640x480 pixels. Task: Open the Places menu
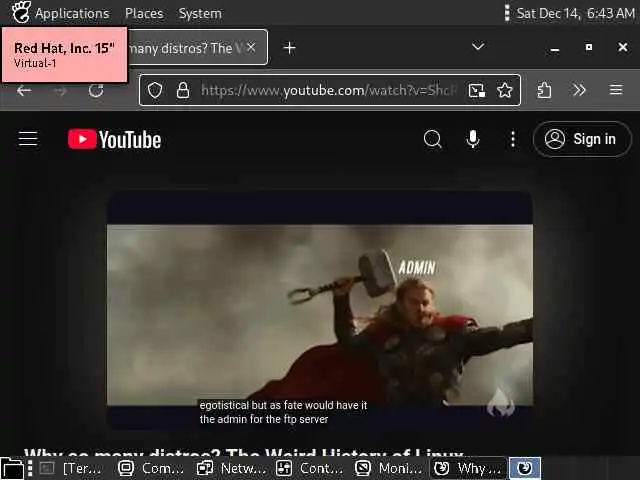coord(144,13)
